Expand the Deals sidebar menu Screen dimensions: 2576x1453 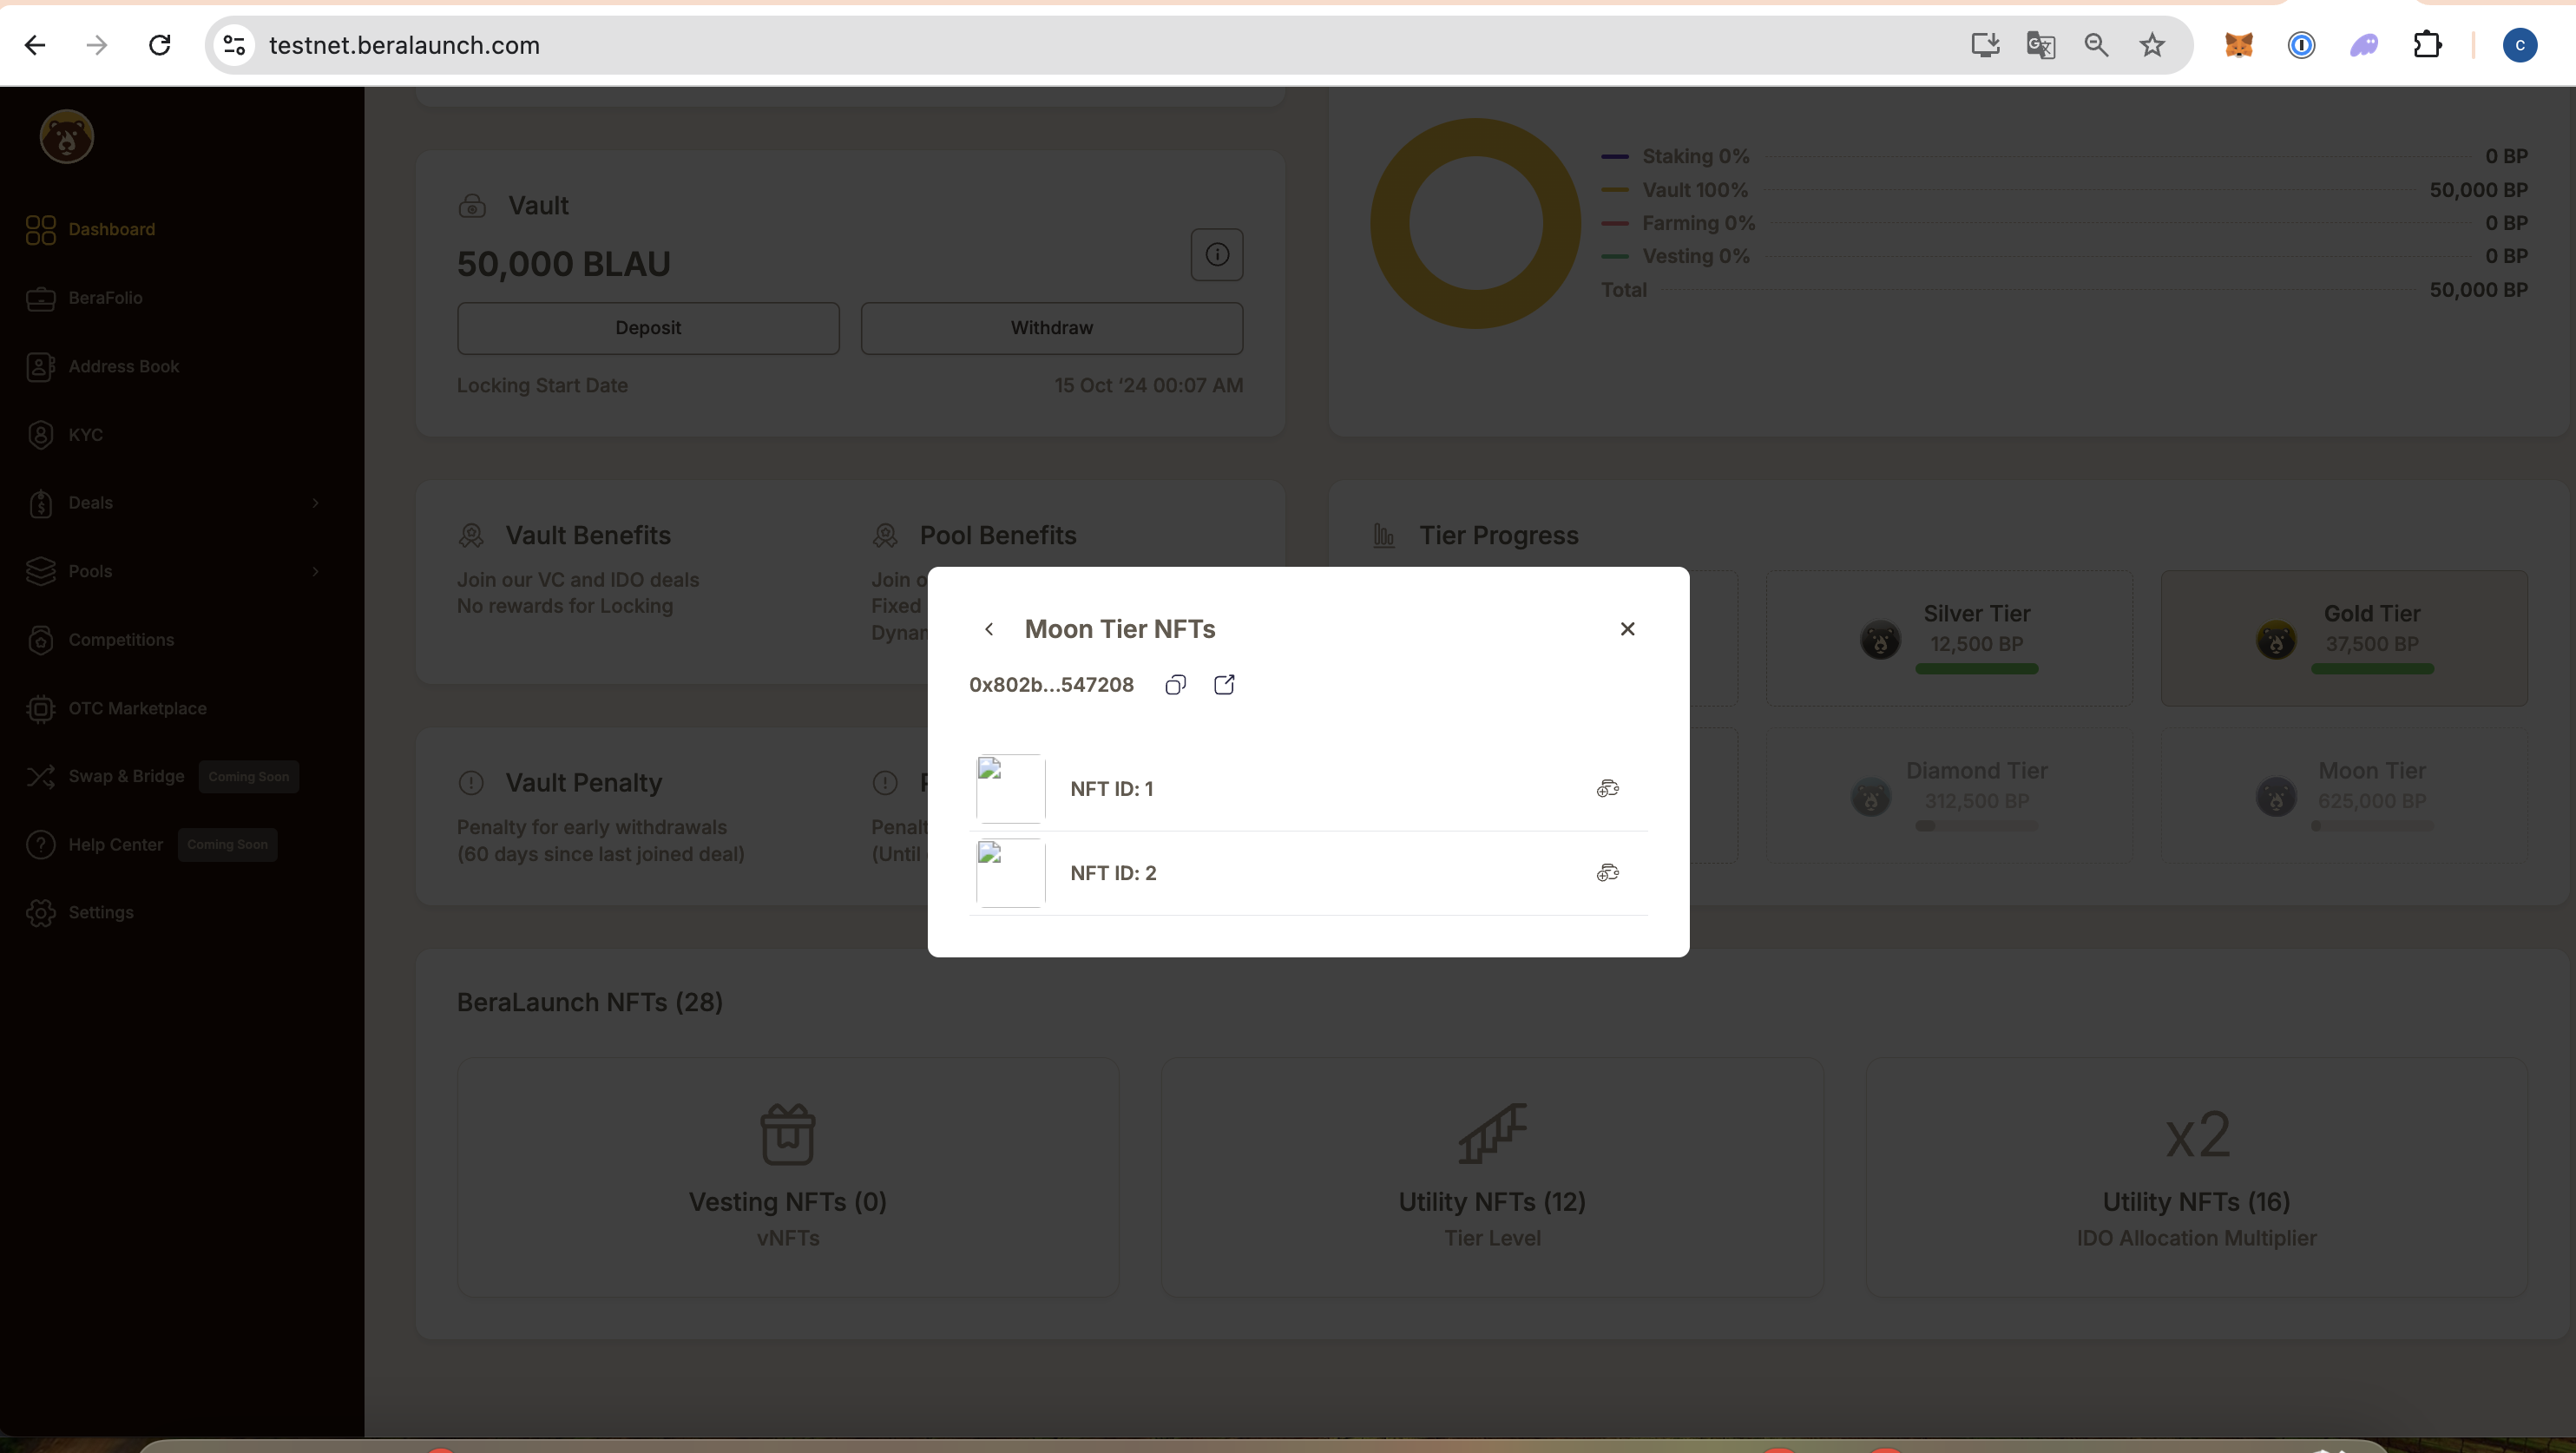click(x=175, y=503)
